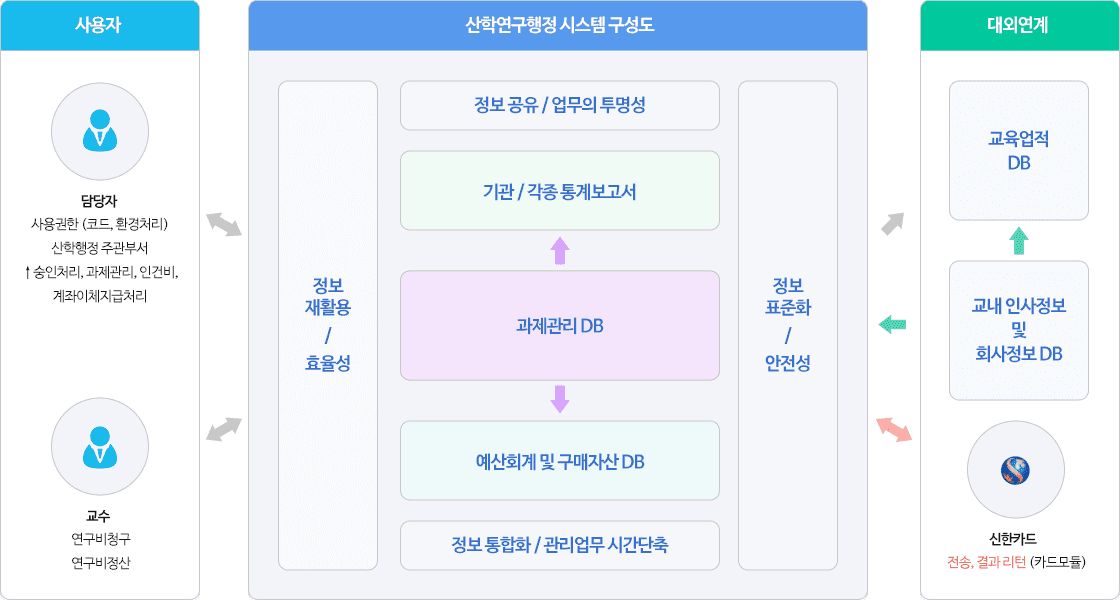
Task: Click the pink double arrow near 신한카드
Action: 893,428
